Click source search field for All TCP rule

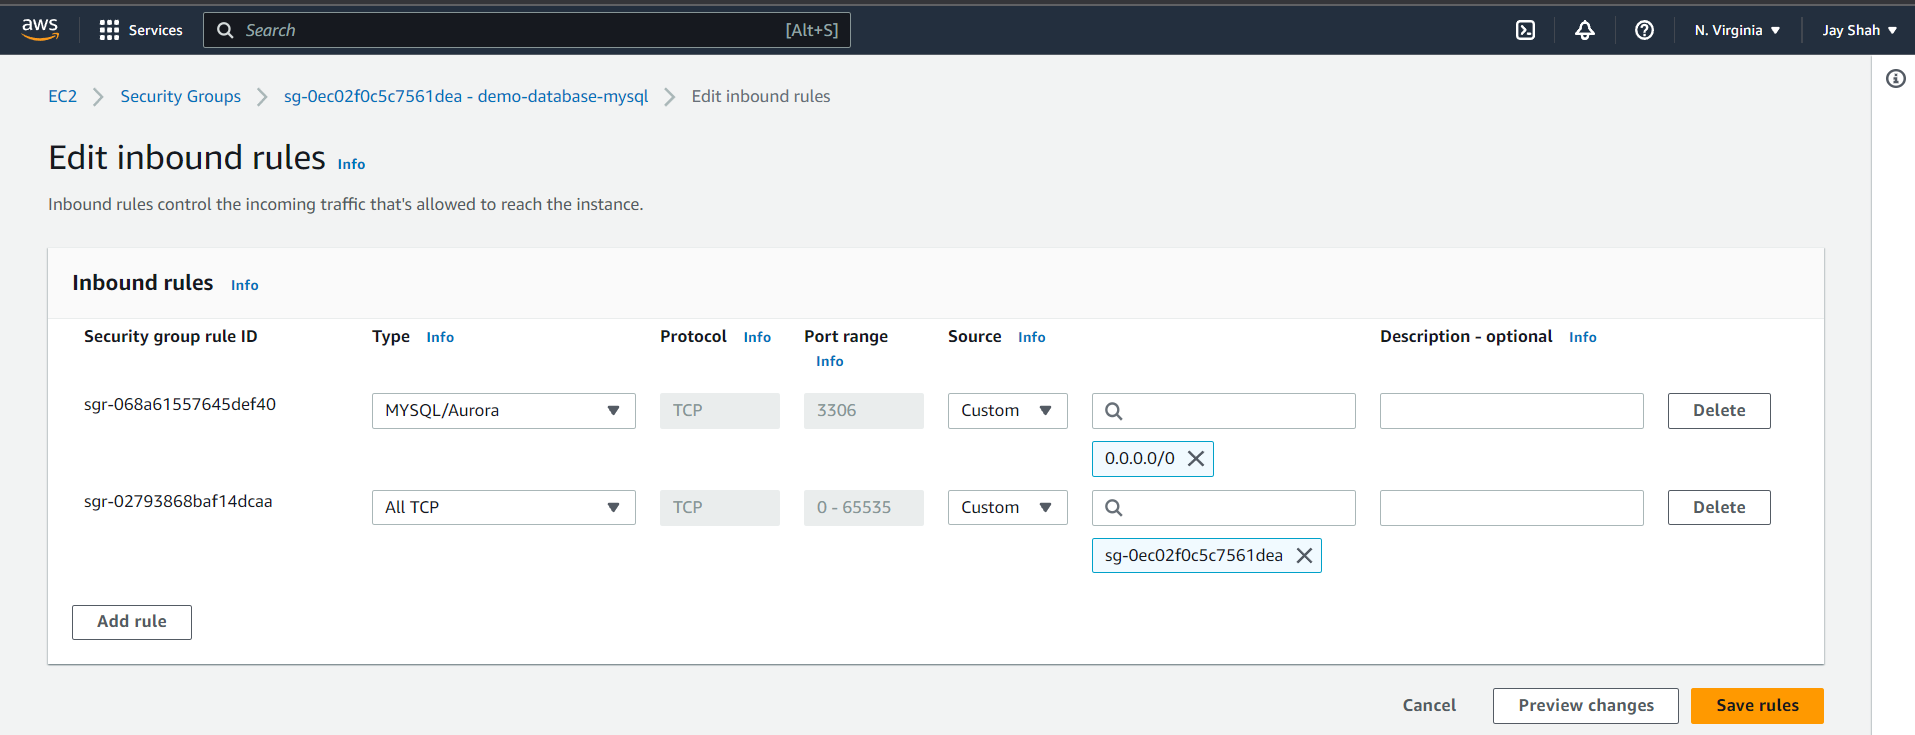point(1224,507)
